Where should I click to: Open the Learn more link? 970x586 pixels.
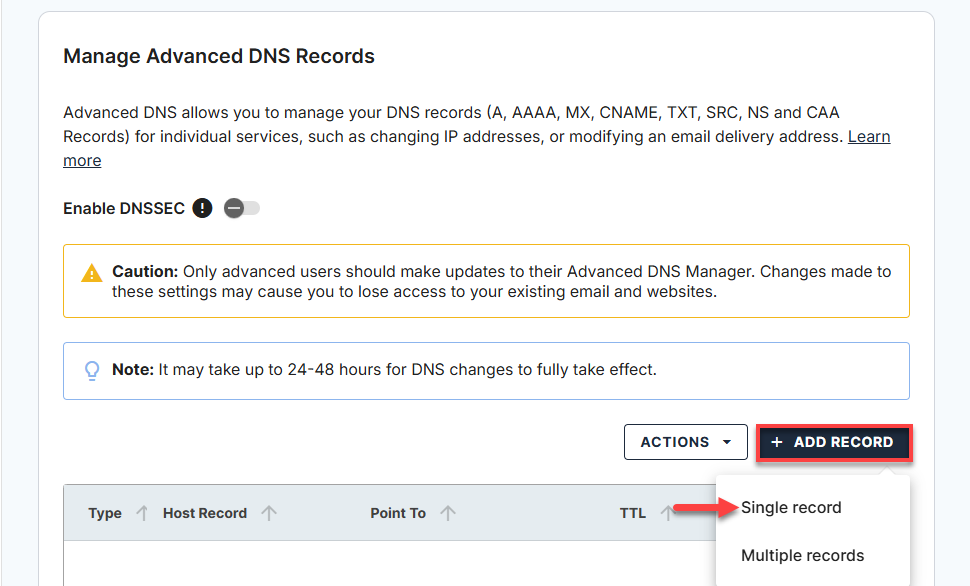pos(869,136)
